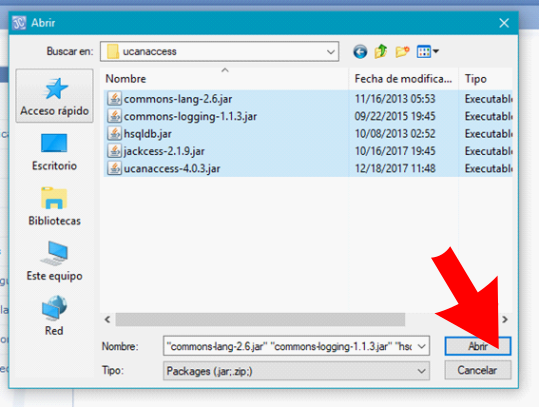Go back using the blue arrow toolbar icon
539x407 pixels.
pyautogui.click(x=360, y=52)
